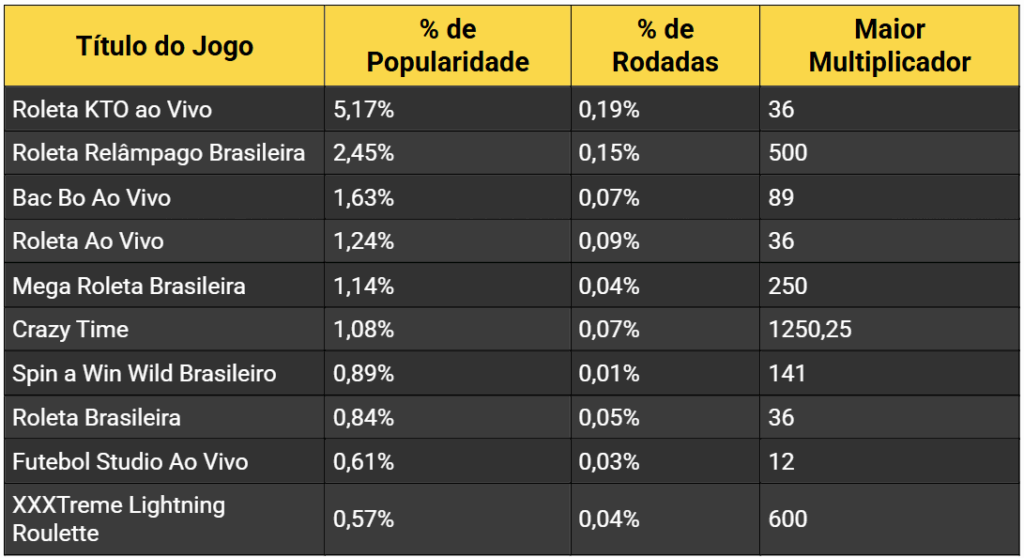Select the 'Maior Multiplicador' header cell
Image resolution: width=1024 pixels, height=558 pixels.
pos(889,46)
